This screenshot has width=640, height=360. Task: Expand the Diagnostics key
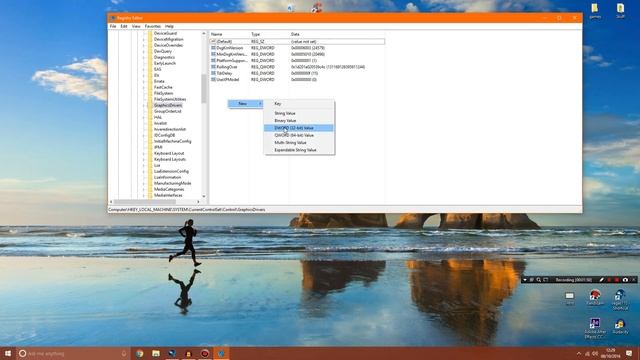click(x=144, y=58)
